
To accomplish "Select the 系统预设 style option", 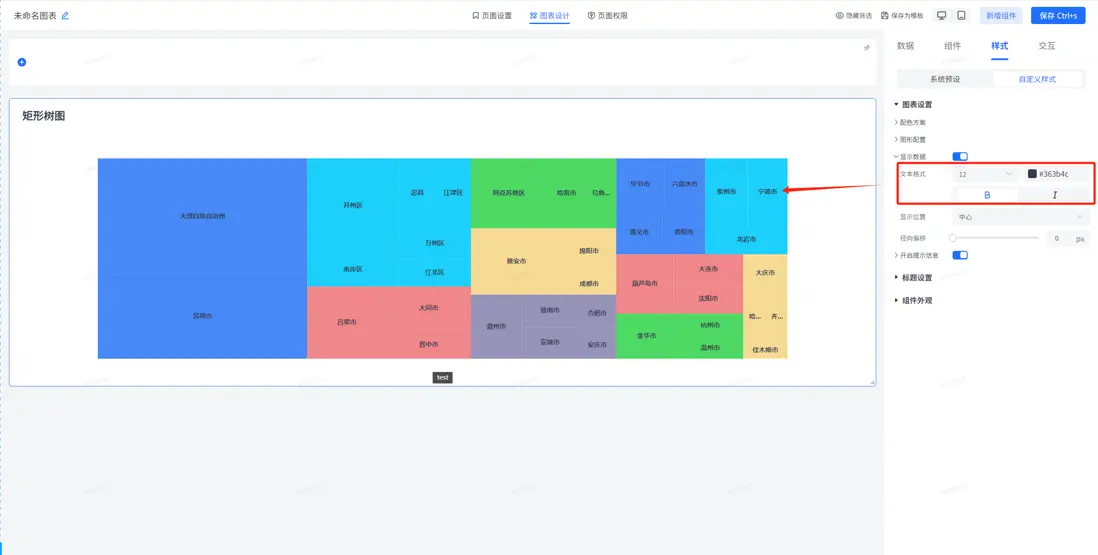I will [945, 79].
